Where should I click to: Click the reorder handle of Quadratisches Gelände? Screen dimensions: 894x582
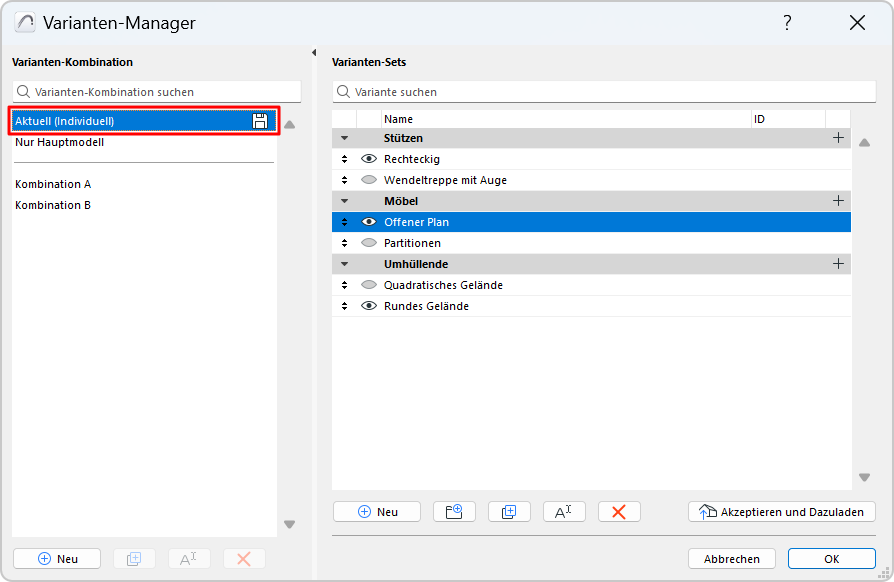[344, 285]
